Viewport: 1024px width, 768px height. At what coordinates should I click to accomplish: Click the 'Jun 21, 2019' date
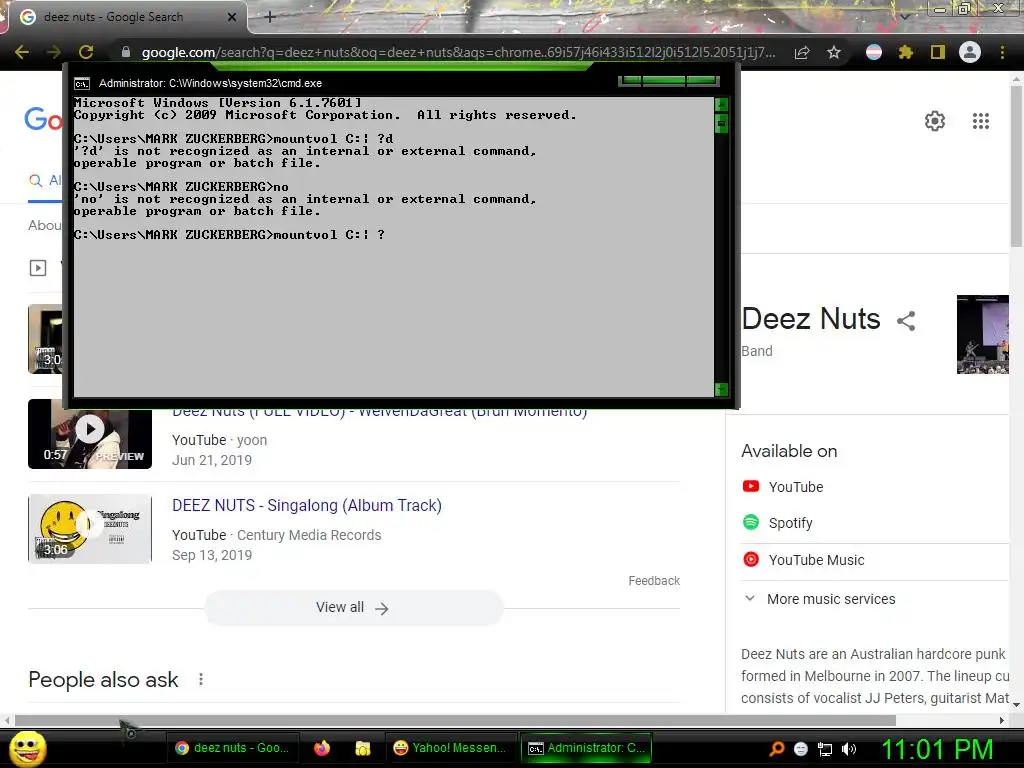click(x=212, y=460)
